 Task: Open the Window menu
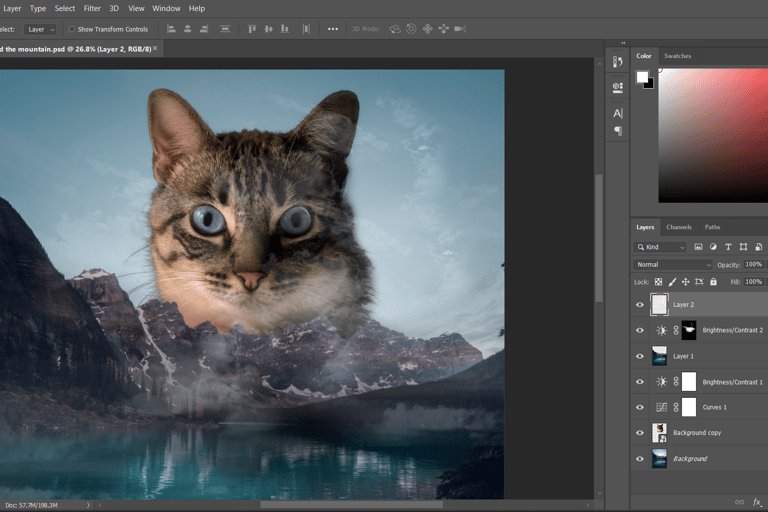pyautogui.click(x=166, y=8)
